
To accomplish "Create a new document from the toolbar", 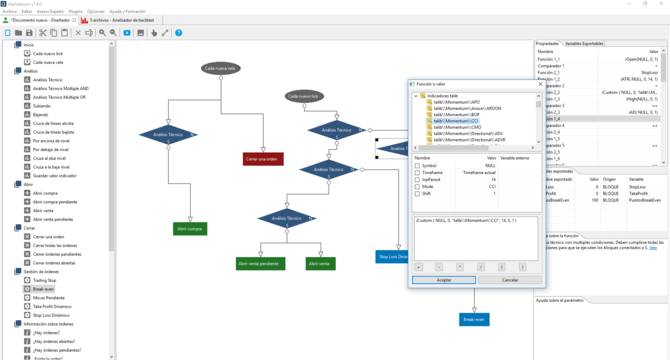I will [8, 33].
